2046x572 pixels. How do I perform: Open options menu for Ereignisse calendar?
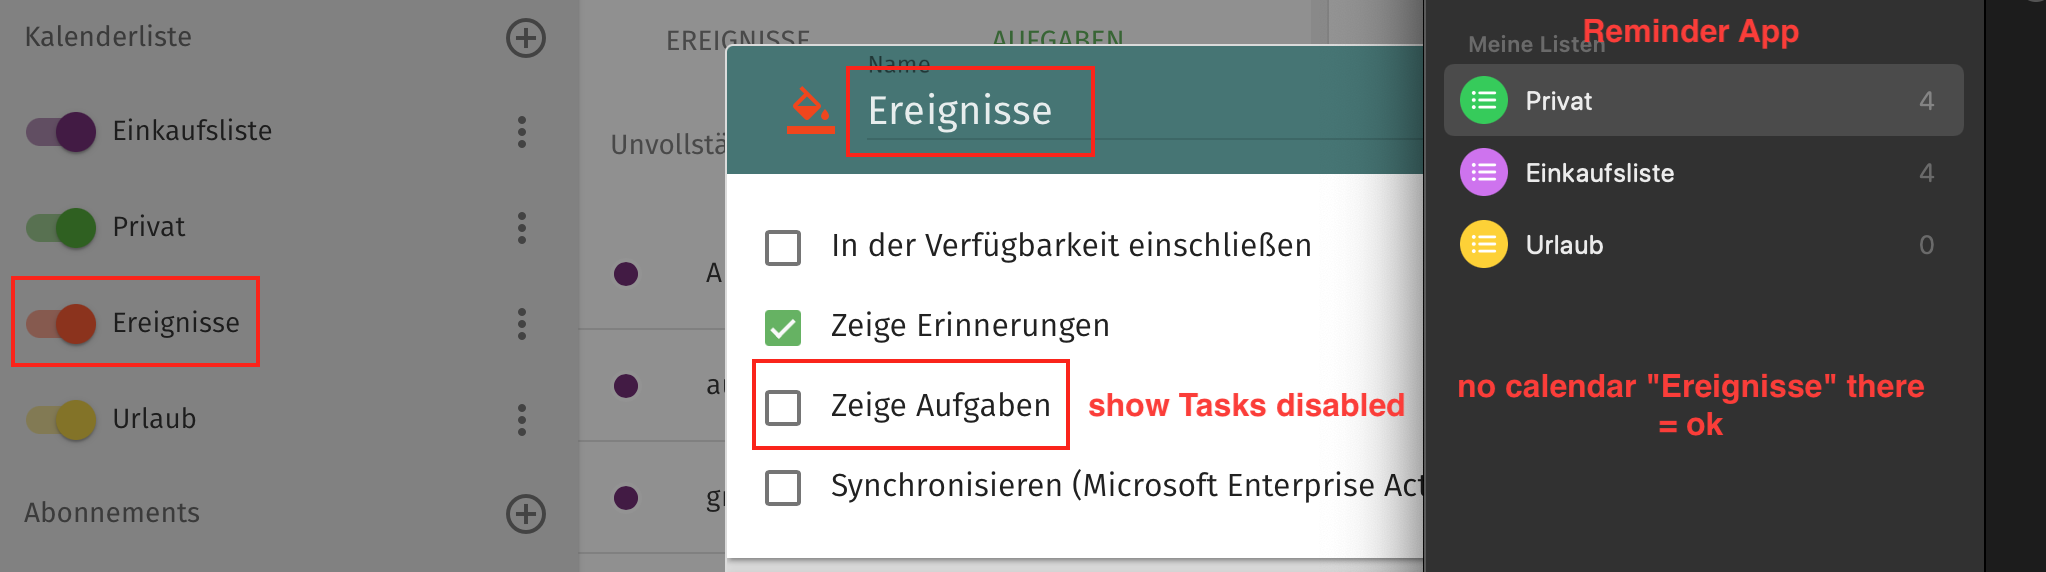click(522, 323)
